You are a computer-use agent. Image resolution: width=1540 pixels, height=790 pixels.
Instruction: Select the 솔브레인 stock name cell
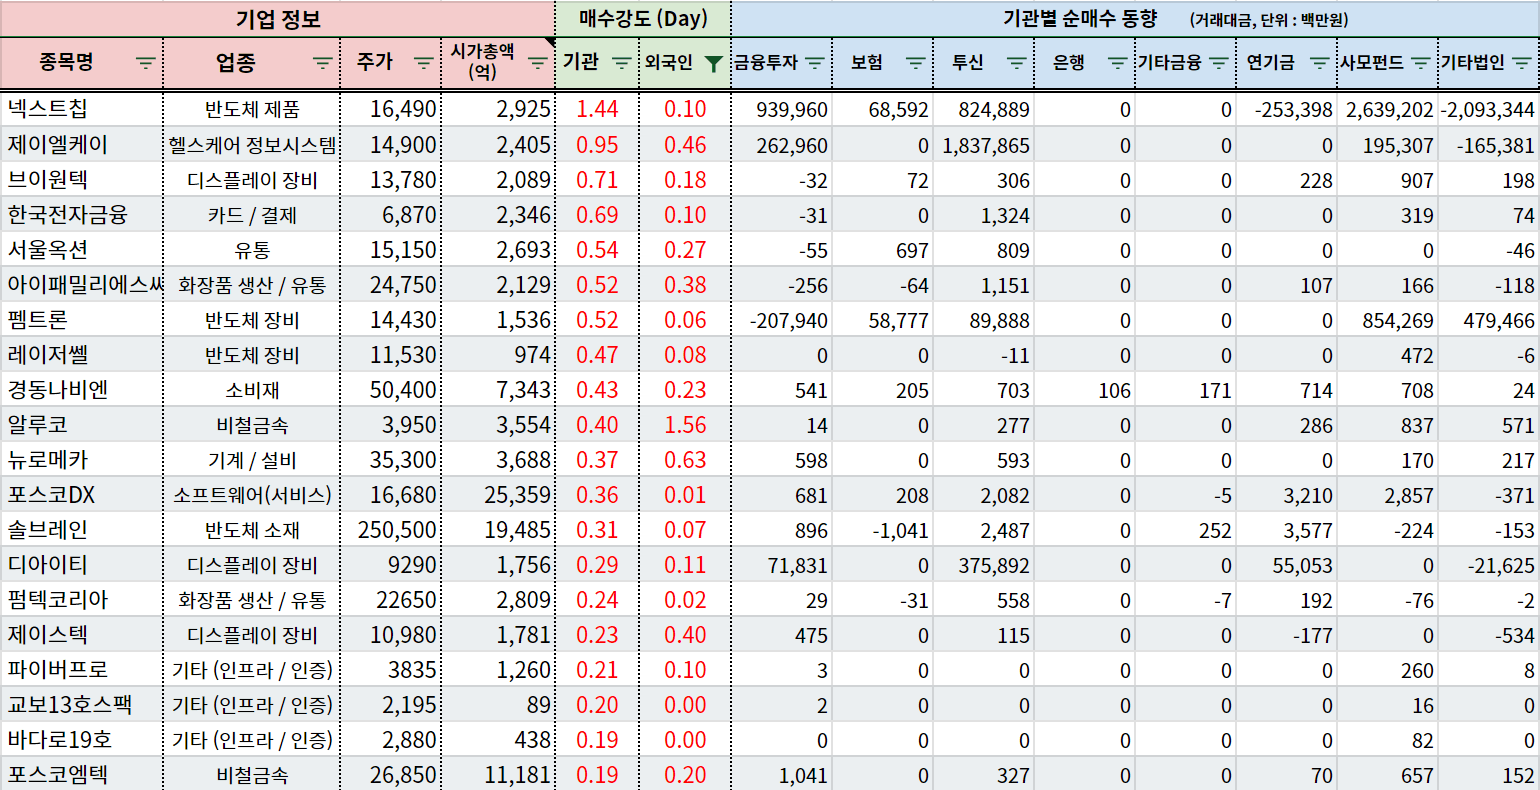coord(82,529)
